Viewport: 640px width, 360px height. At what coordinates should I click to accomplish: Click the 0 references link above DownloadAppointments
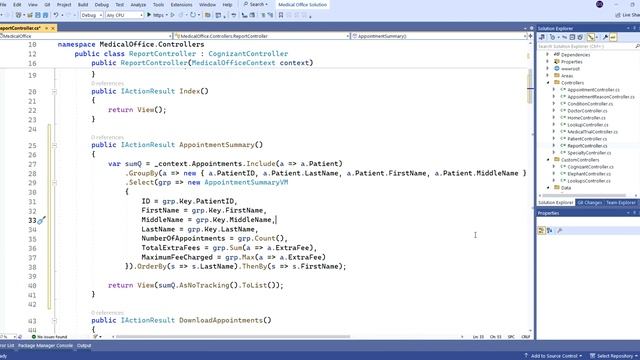107,313
